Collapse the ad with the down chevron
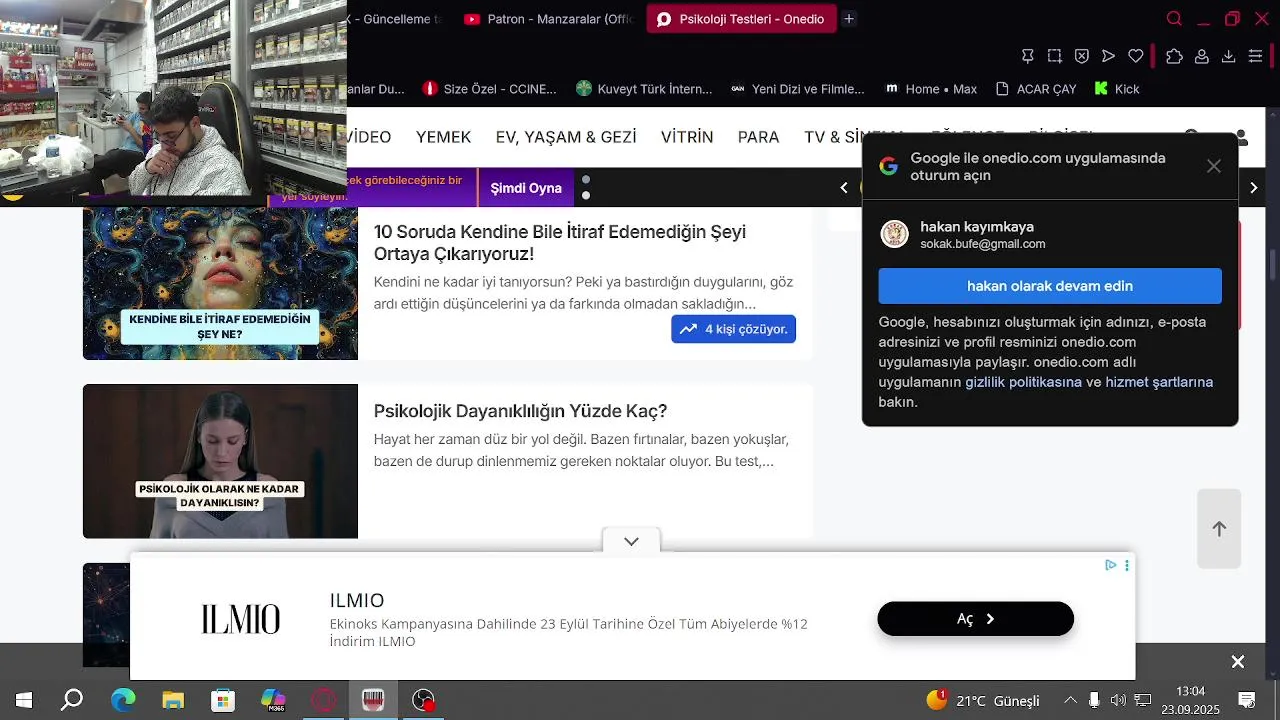The image size is (1280, 720). pyautogui.click(x=631, y=541)
